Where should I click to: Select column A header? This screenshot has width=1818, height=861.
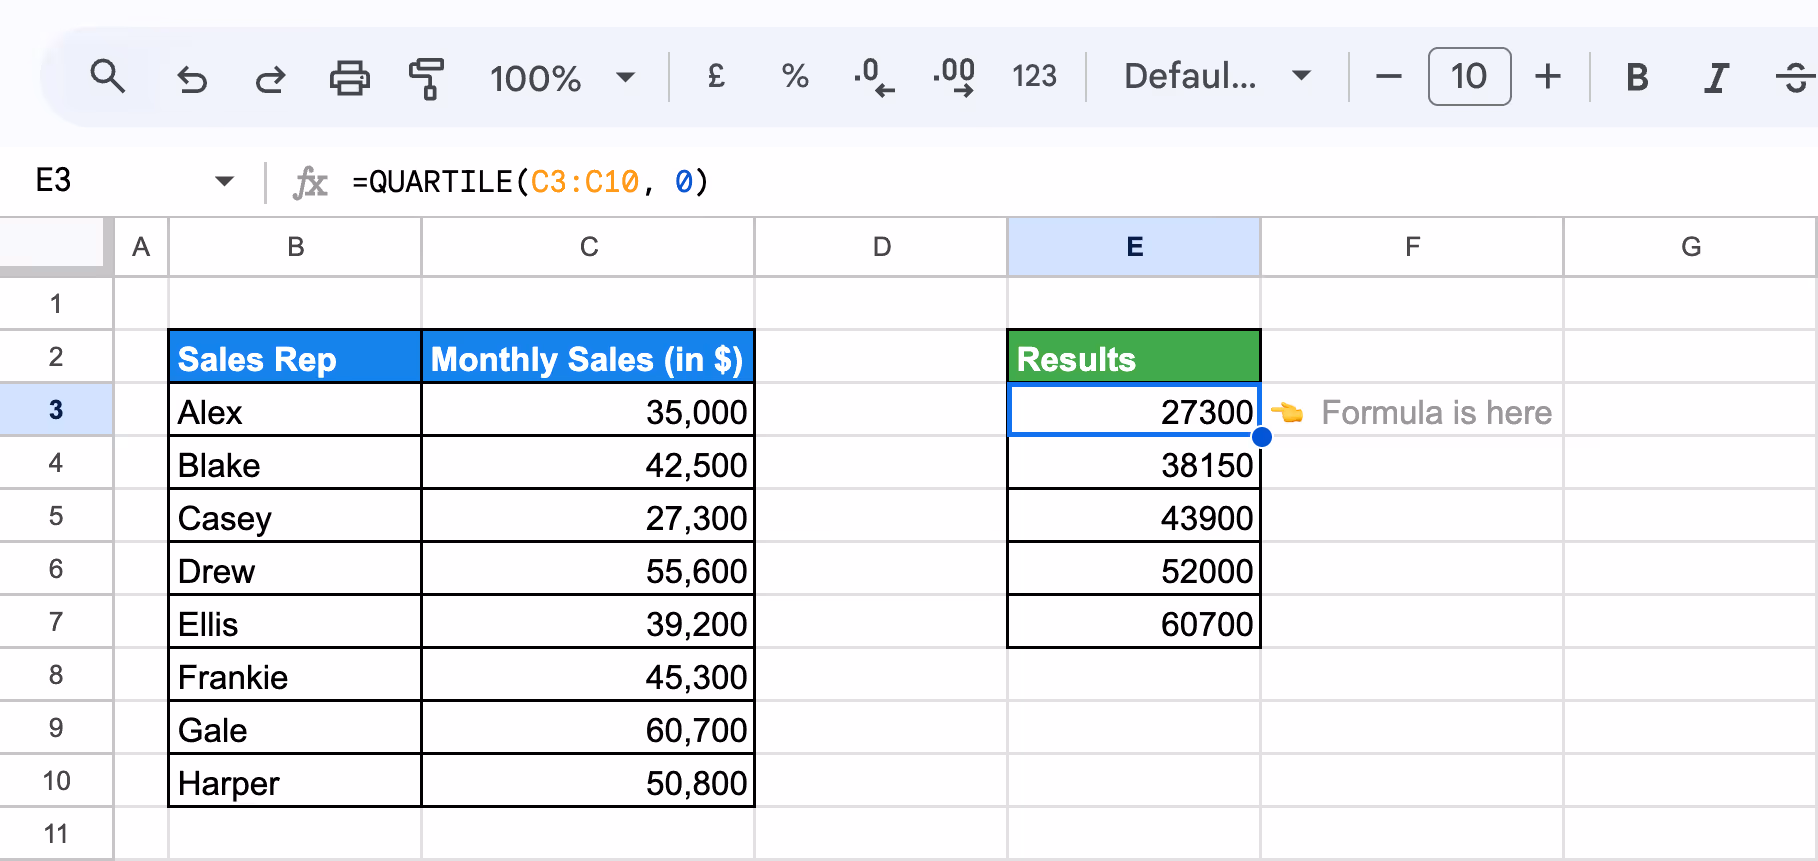(x=141, y=247)
